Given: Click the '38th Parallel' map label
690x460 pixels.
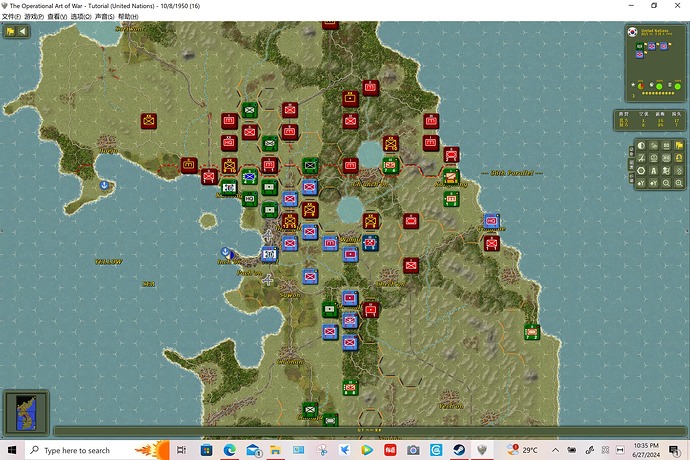Looking at the screenshot, I should tap(512, 173).
